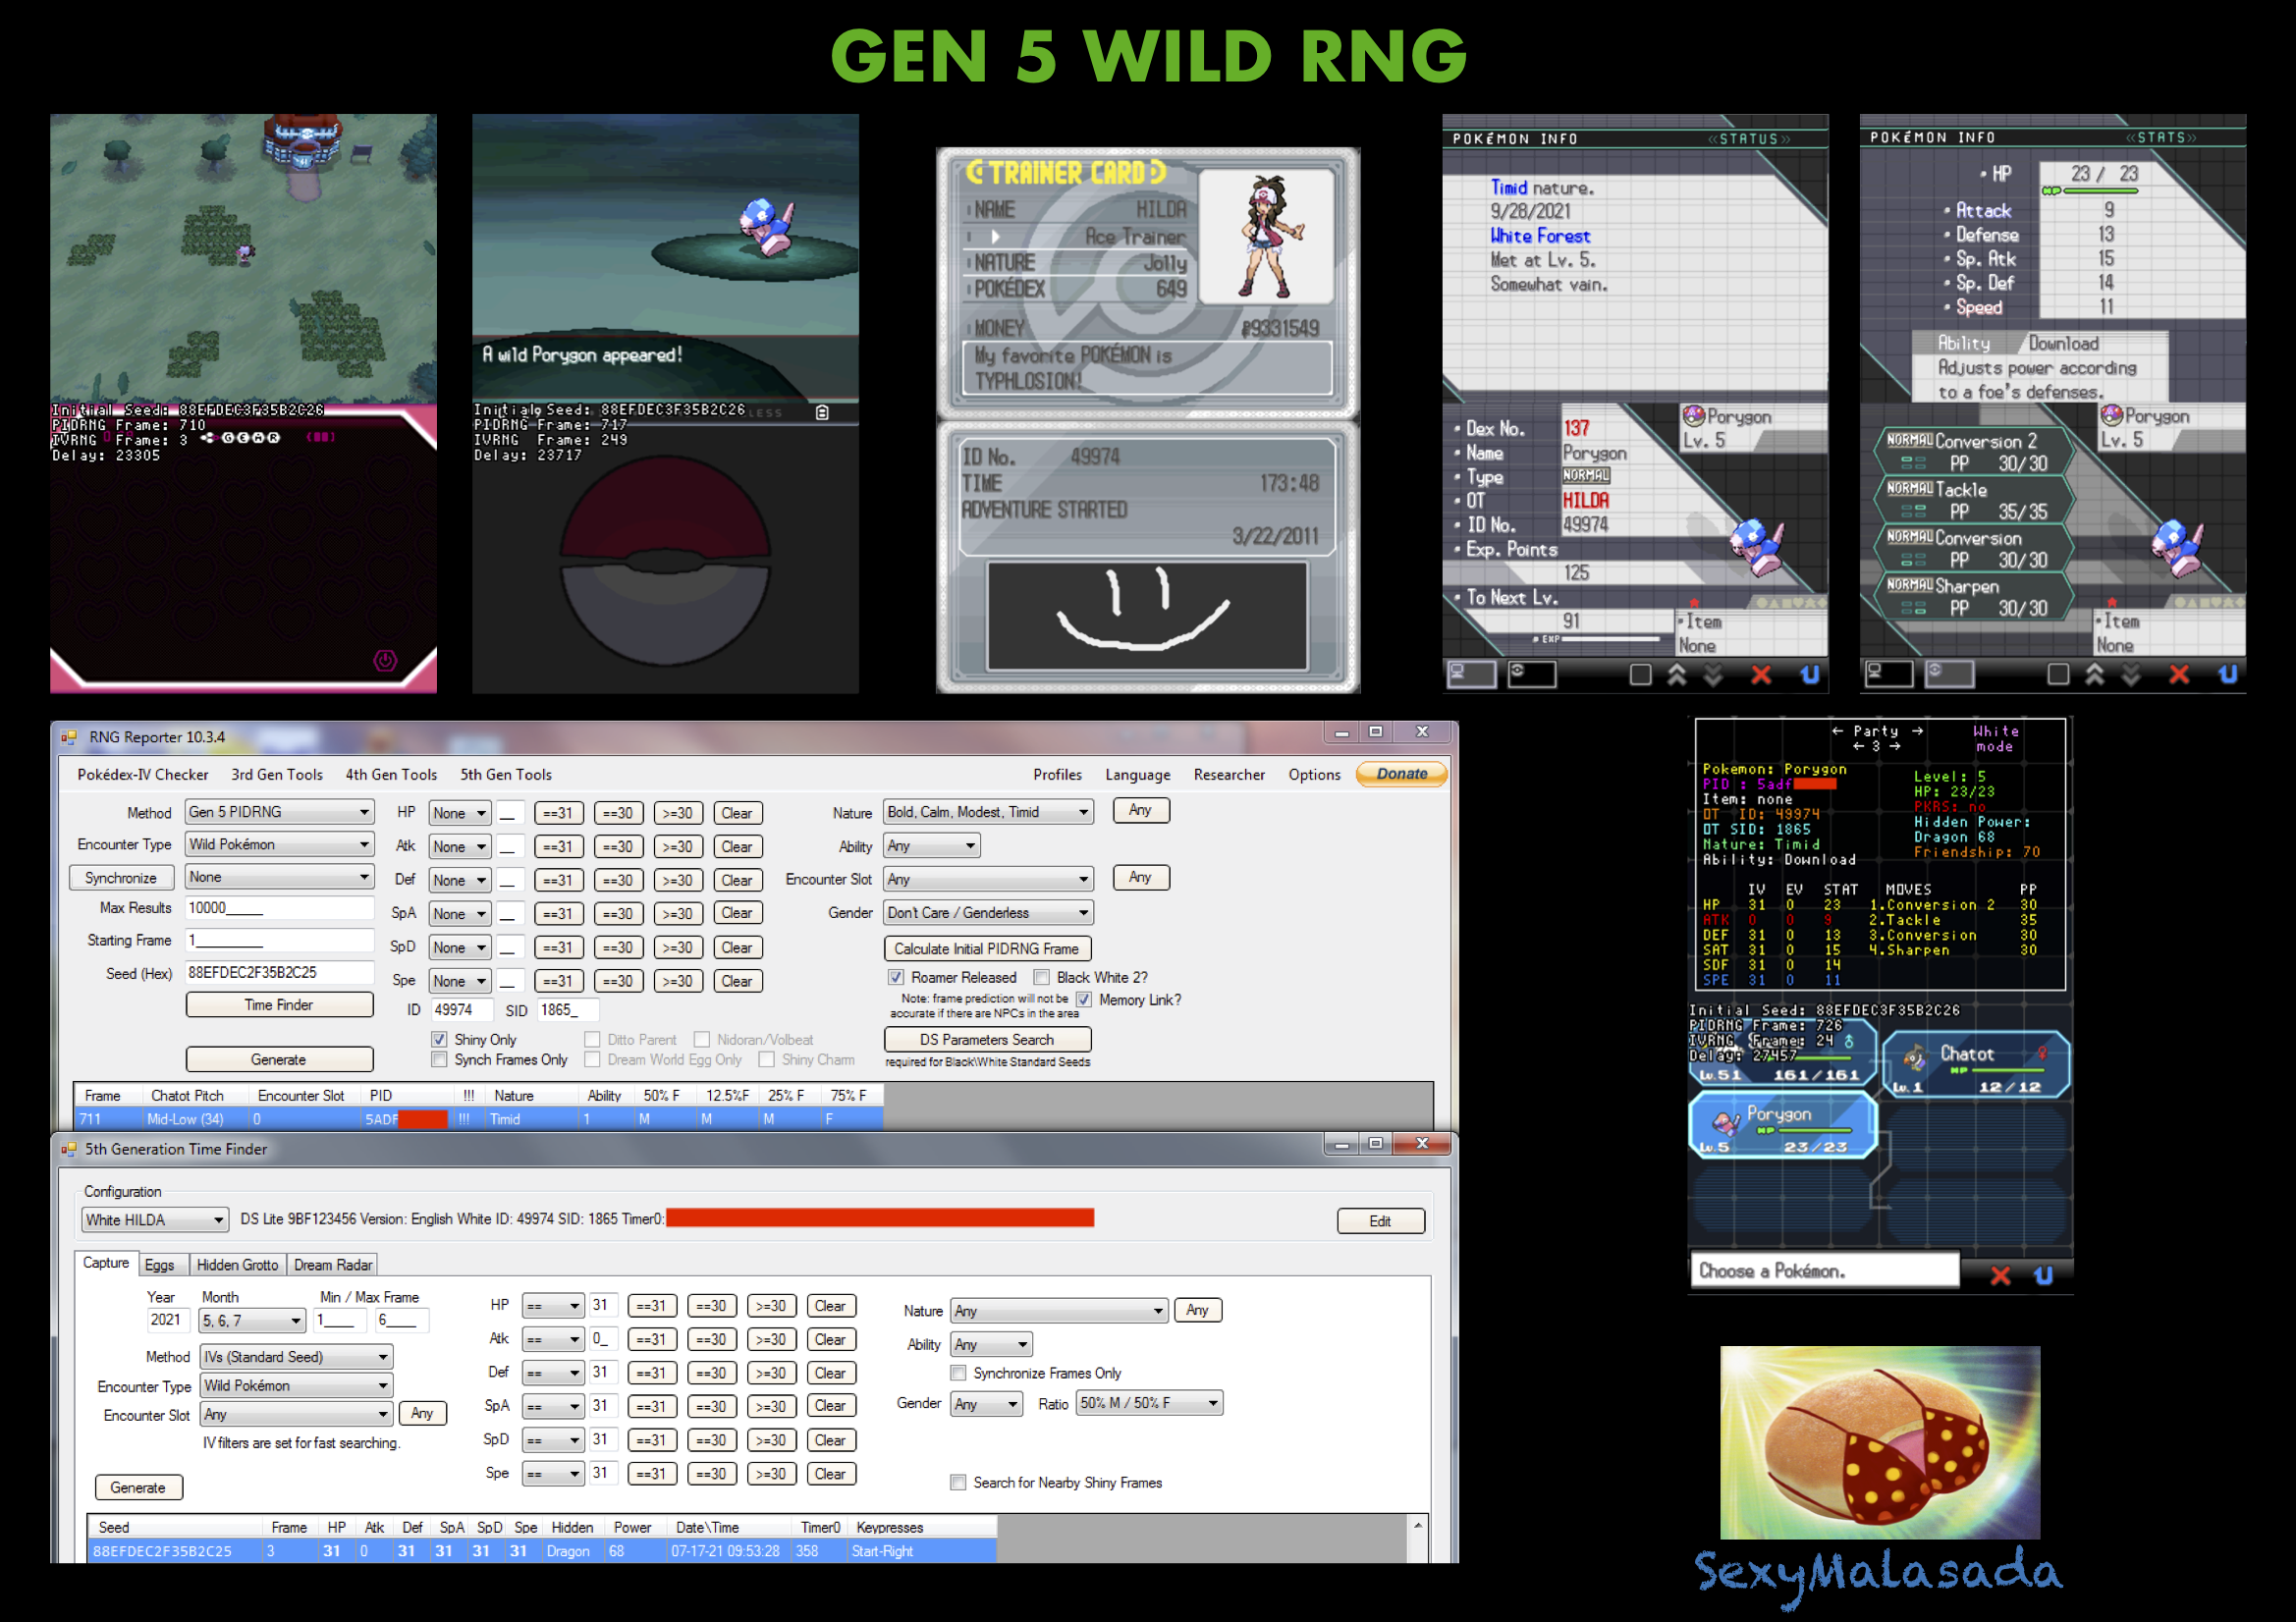Click the Seed (Hex) input field
This screenshot has height=1622, width=2296.
[x=278, y=972]
